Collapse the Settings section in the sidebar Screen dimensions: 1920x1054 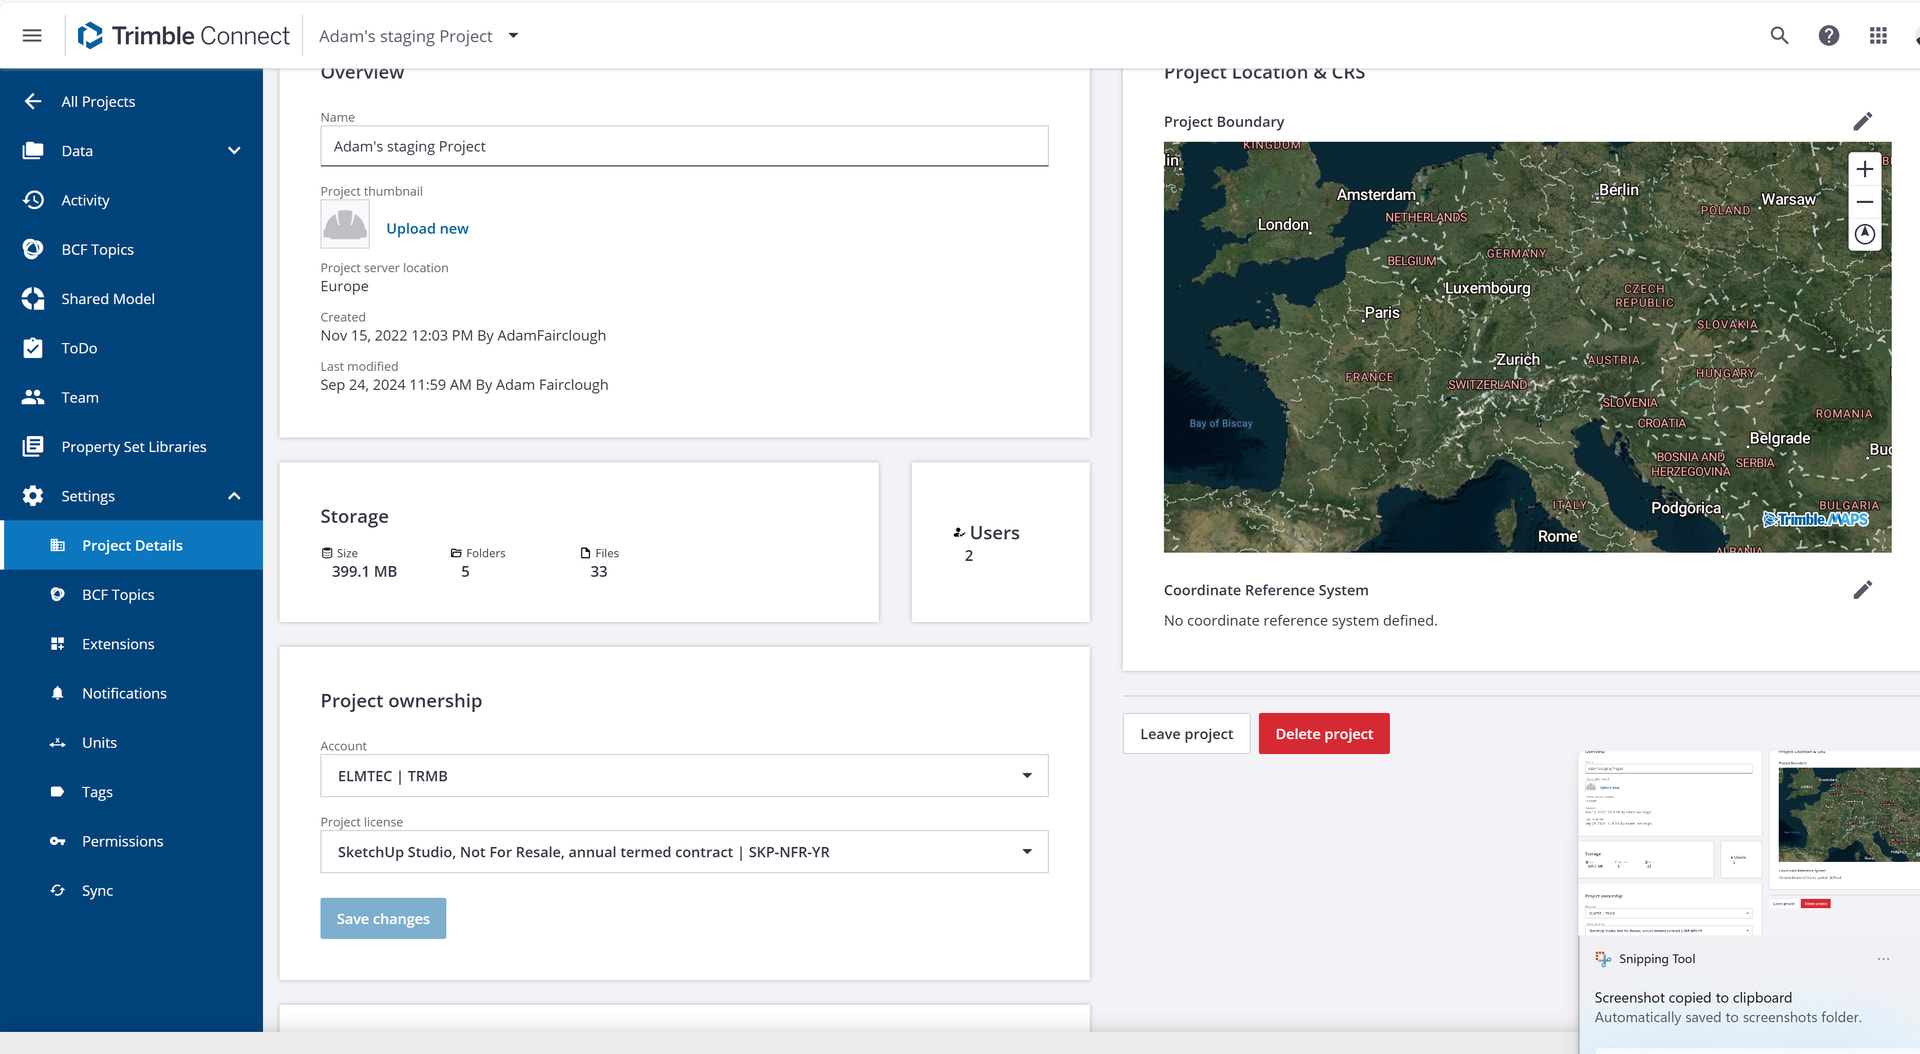tap(234, 496)
